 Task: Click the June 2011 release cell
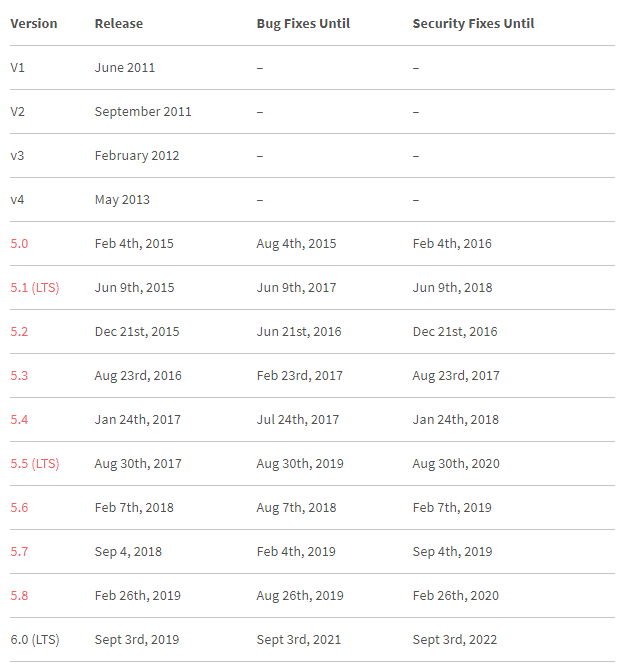(x=125, y=68)
